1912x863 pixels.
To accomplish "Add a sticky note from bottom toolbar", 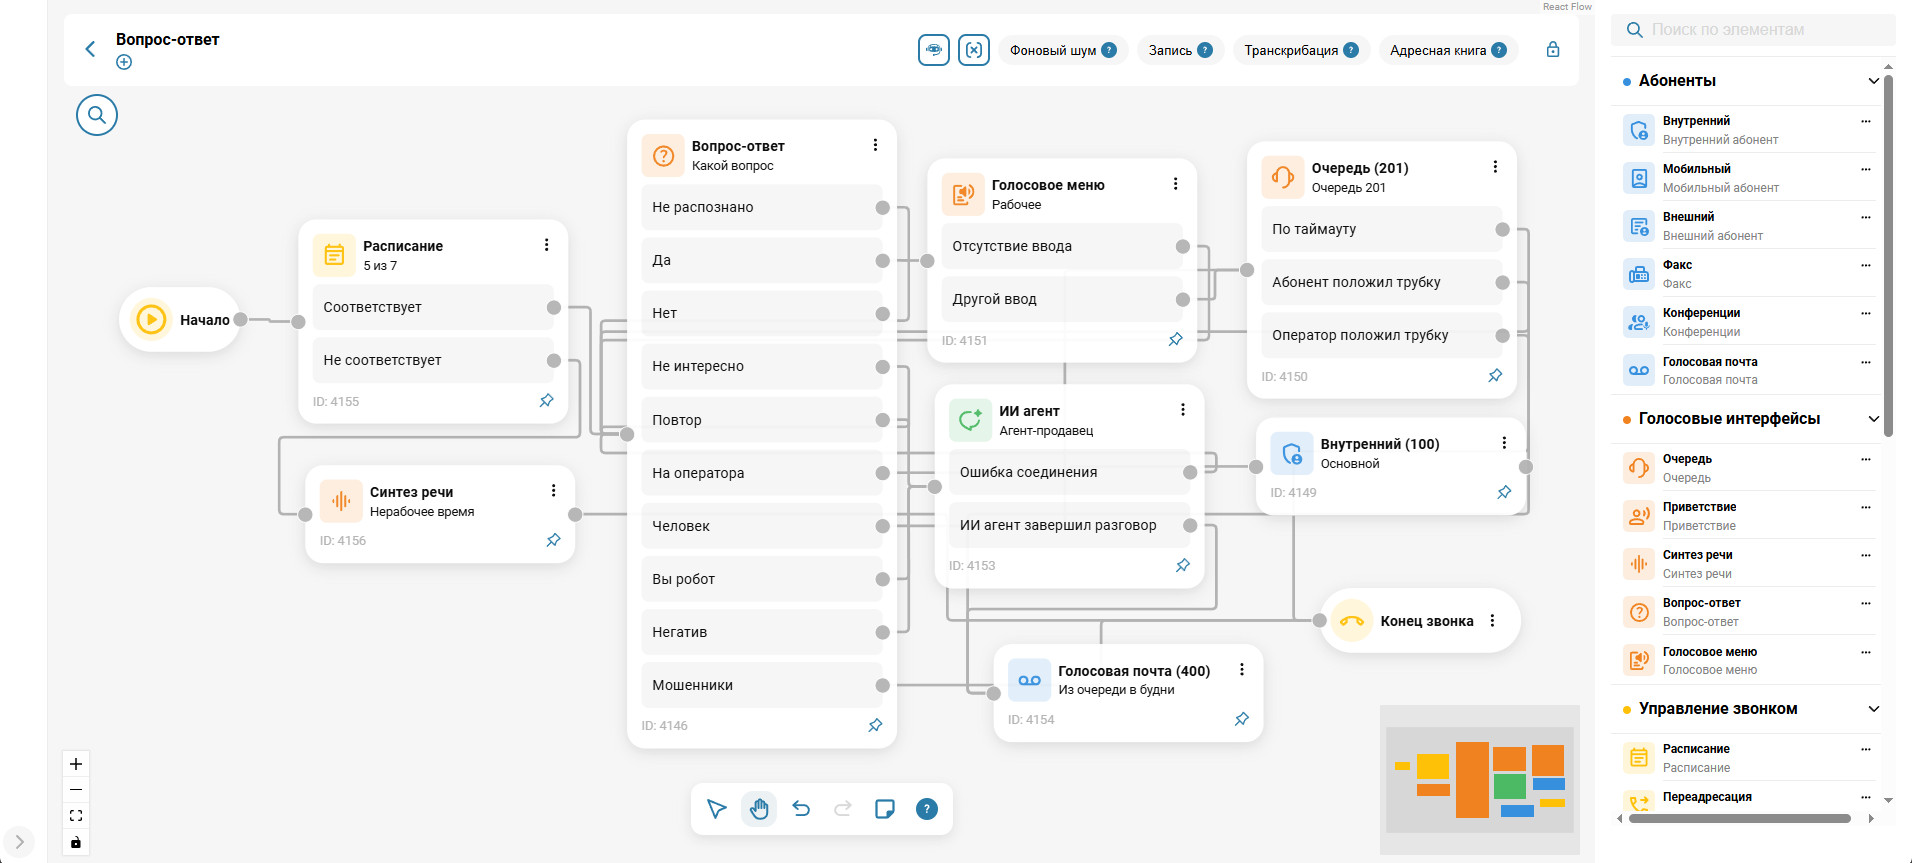I will 885,809.
